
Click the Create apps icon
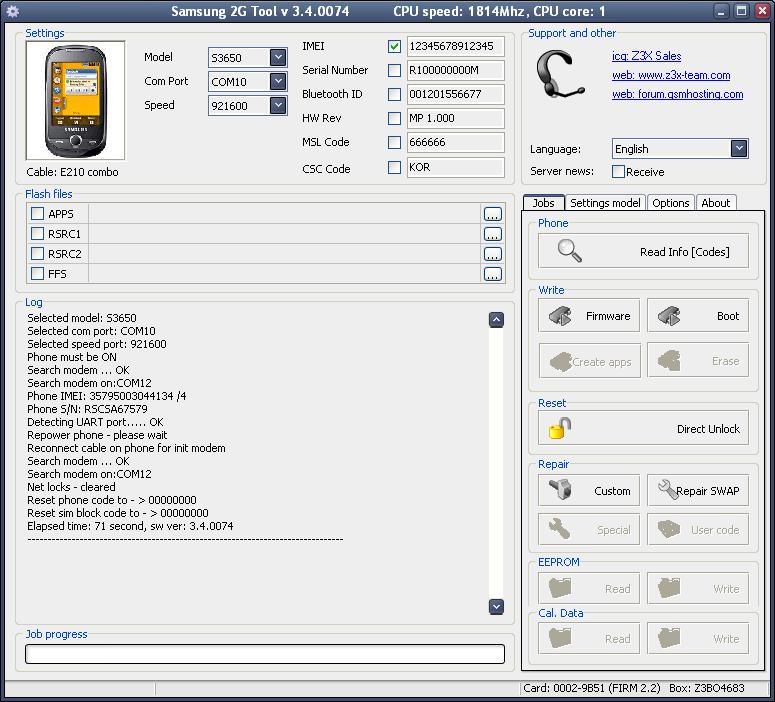pos(560,361)
